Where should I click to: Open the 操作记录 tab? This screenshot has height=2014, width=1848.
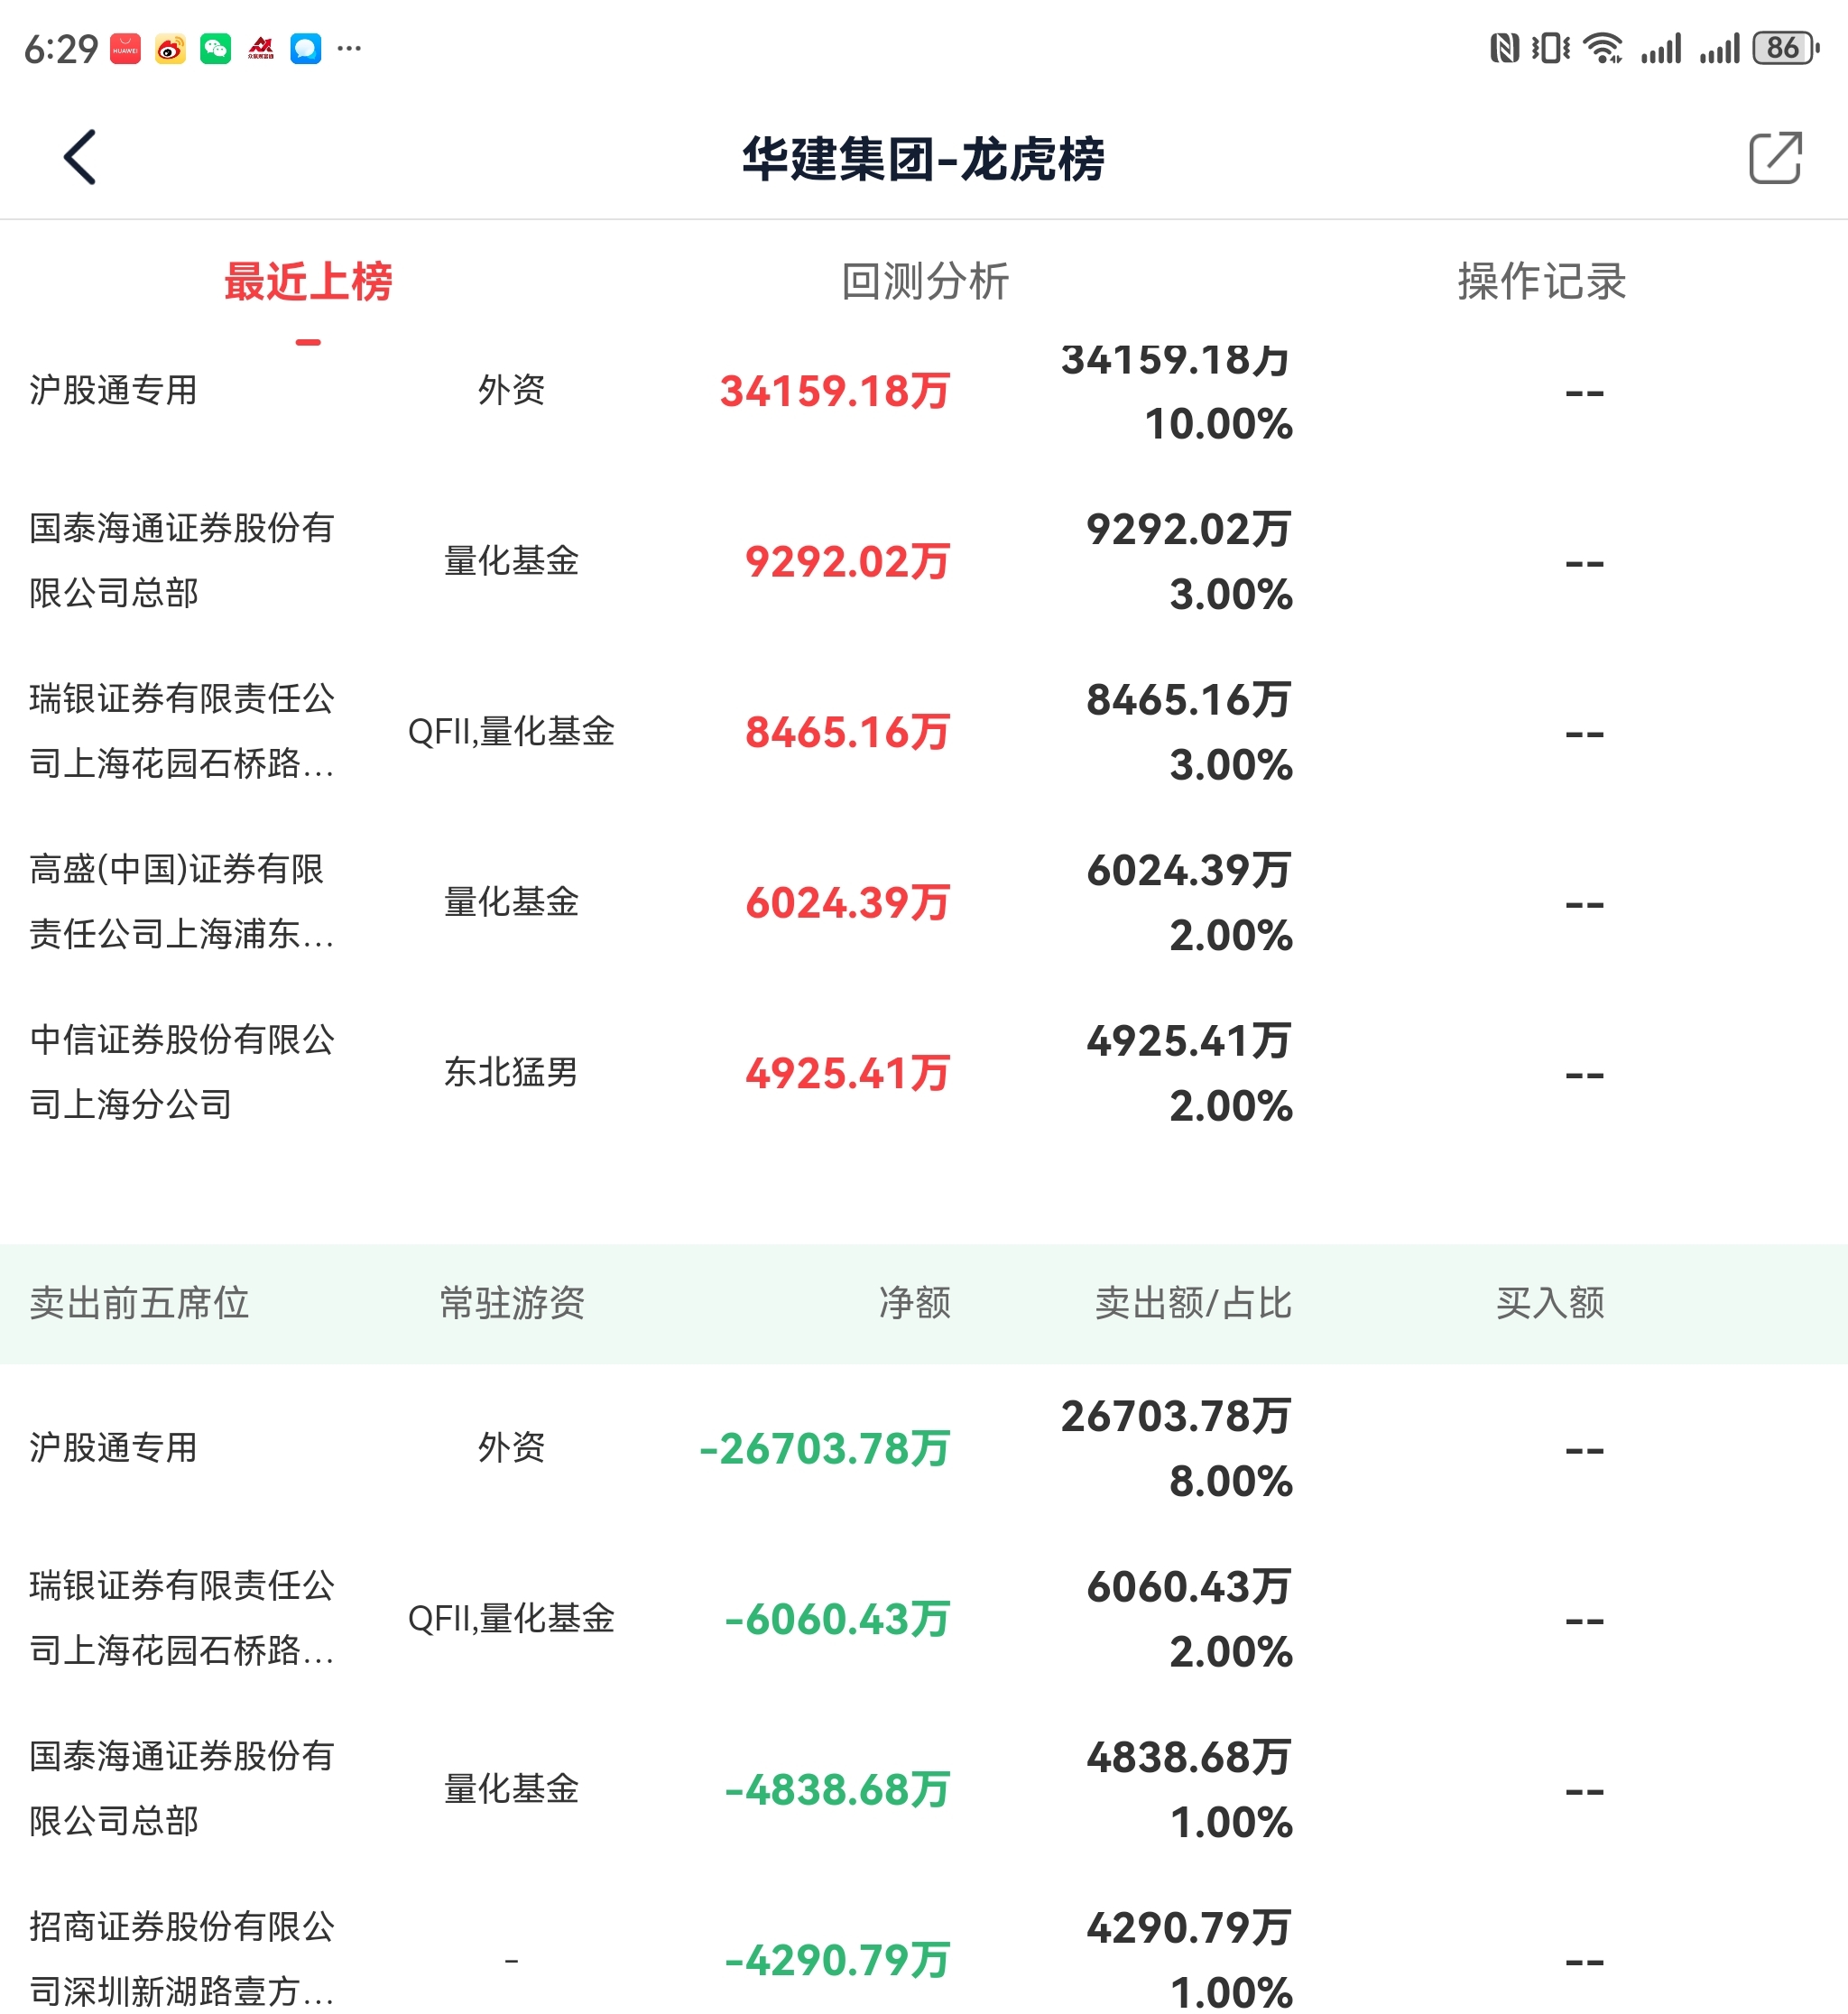[1540, 281]
